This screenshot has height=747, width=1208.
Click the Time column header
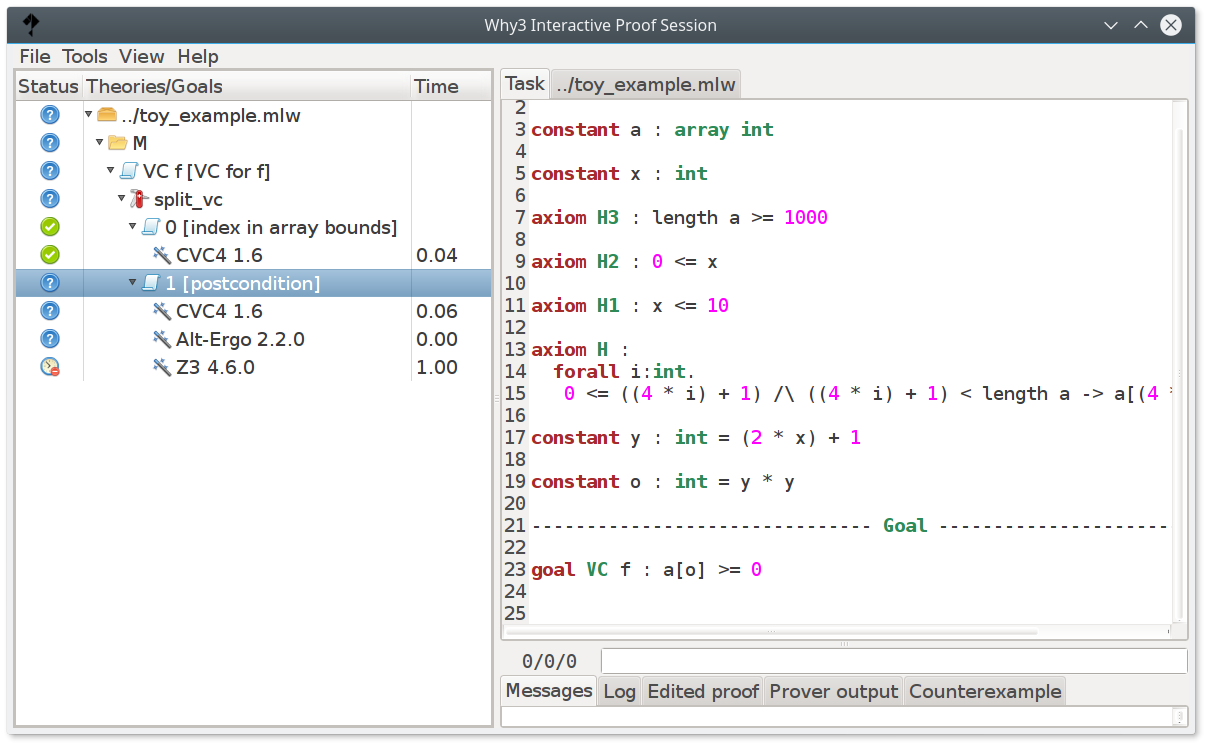[x=451, y=86]
